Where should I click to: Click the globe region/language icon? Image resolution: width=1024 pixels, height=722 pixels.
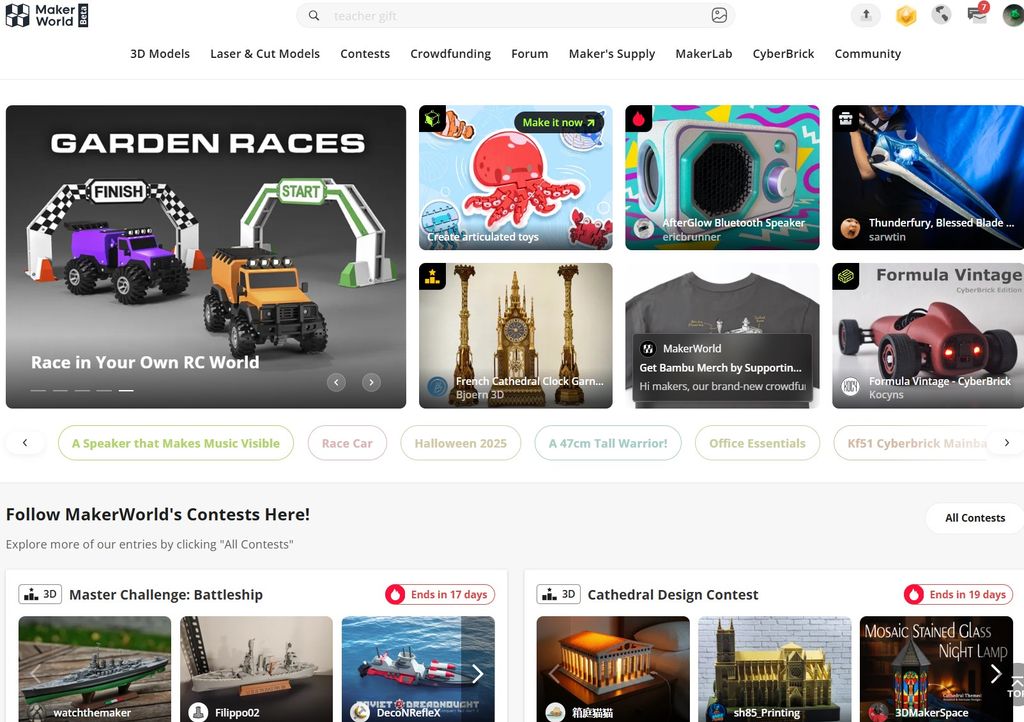click(941, 16)
